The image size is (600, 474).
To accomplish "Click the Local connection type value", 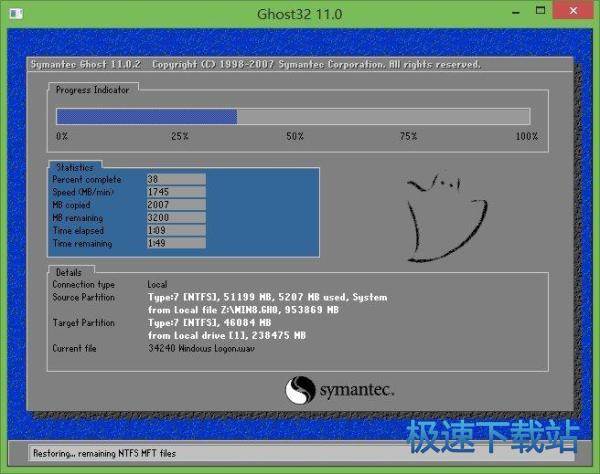I will click(x=157, y=285).
